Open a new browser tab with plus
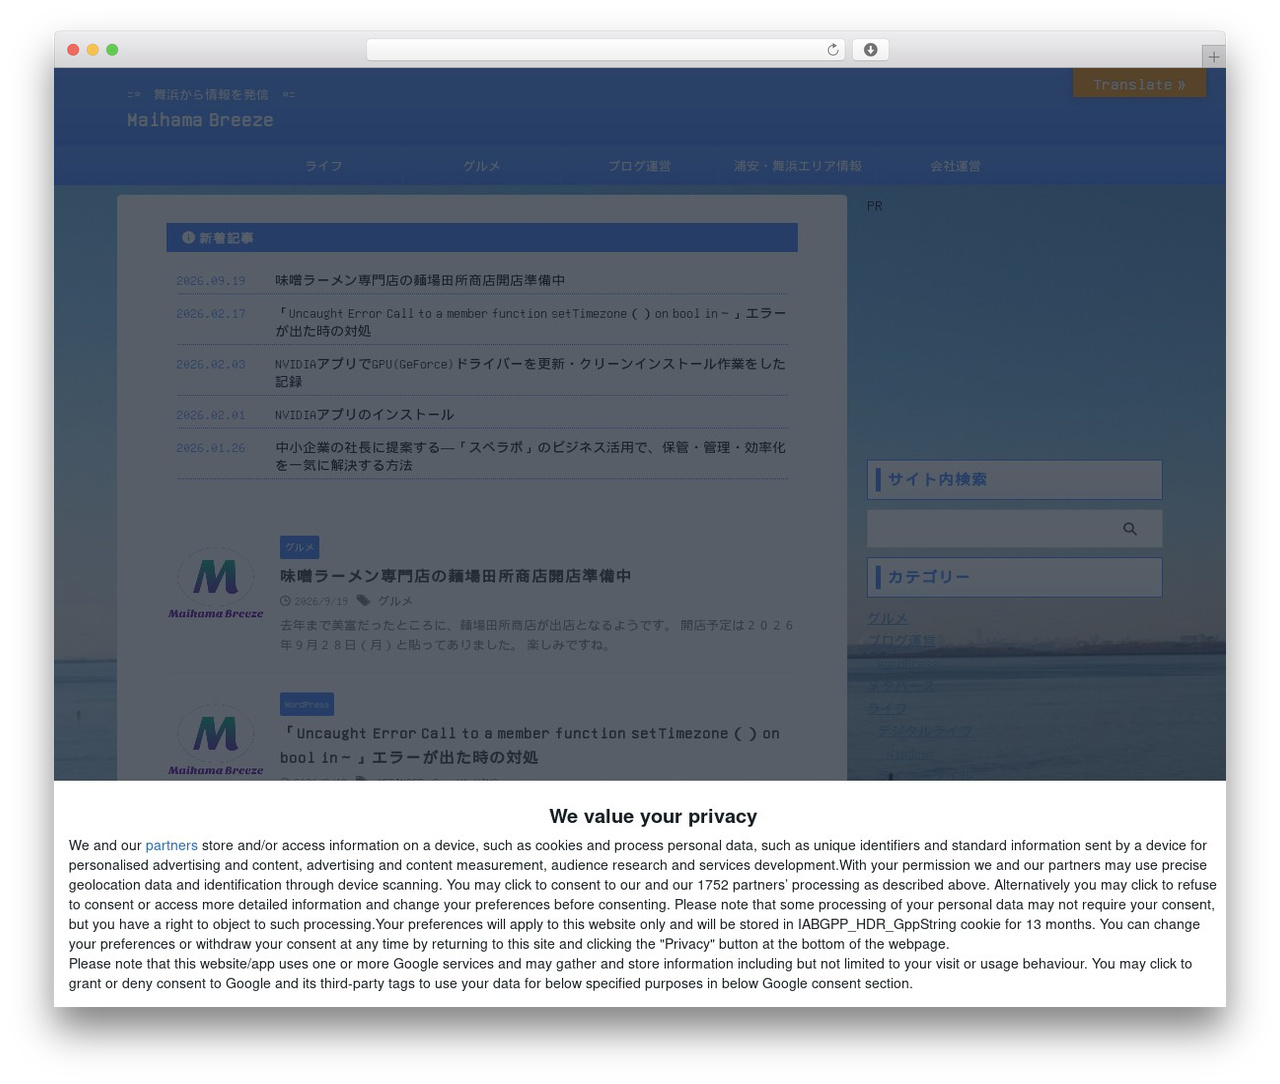Screen dimensions: 1280x1084 [1213, 57]
